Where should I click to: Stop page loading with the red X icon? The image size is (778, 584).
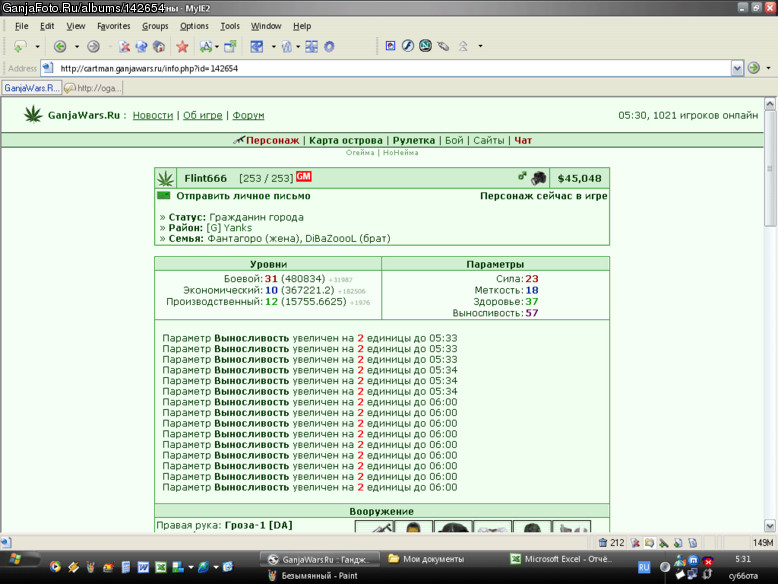point(125,46)
